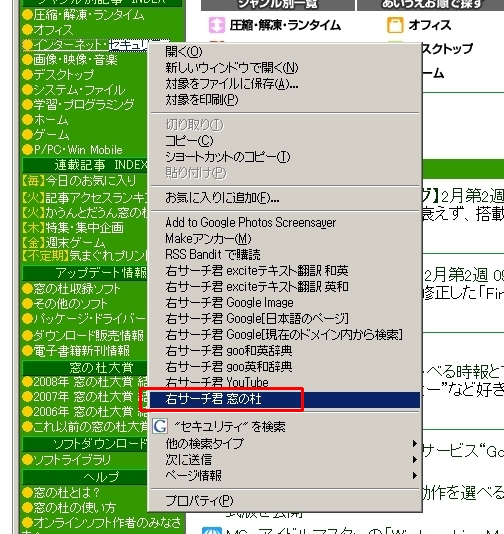Click the yellow bullet beside 窓の杜とは？

tap(27, 492)
